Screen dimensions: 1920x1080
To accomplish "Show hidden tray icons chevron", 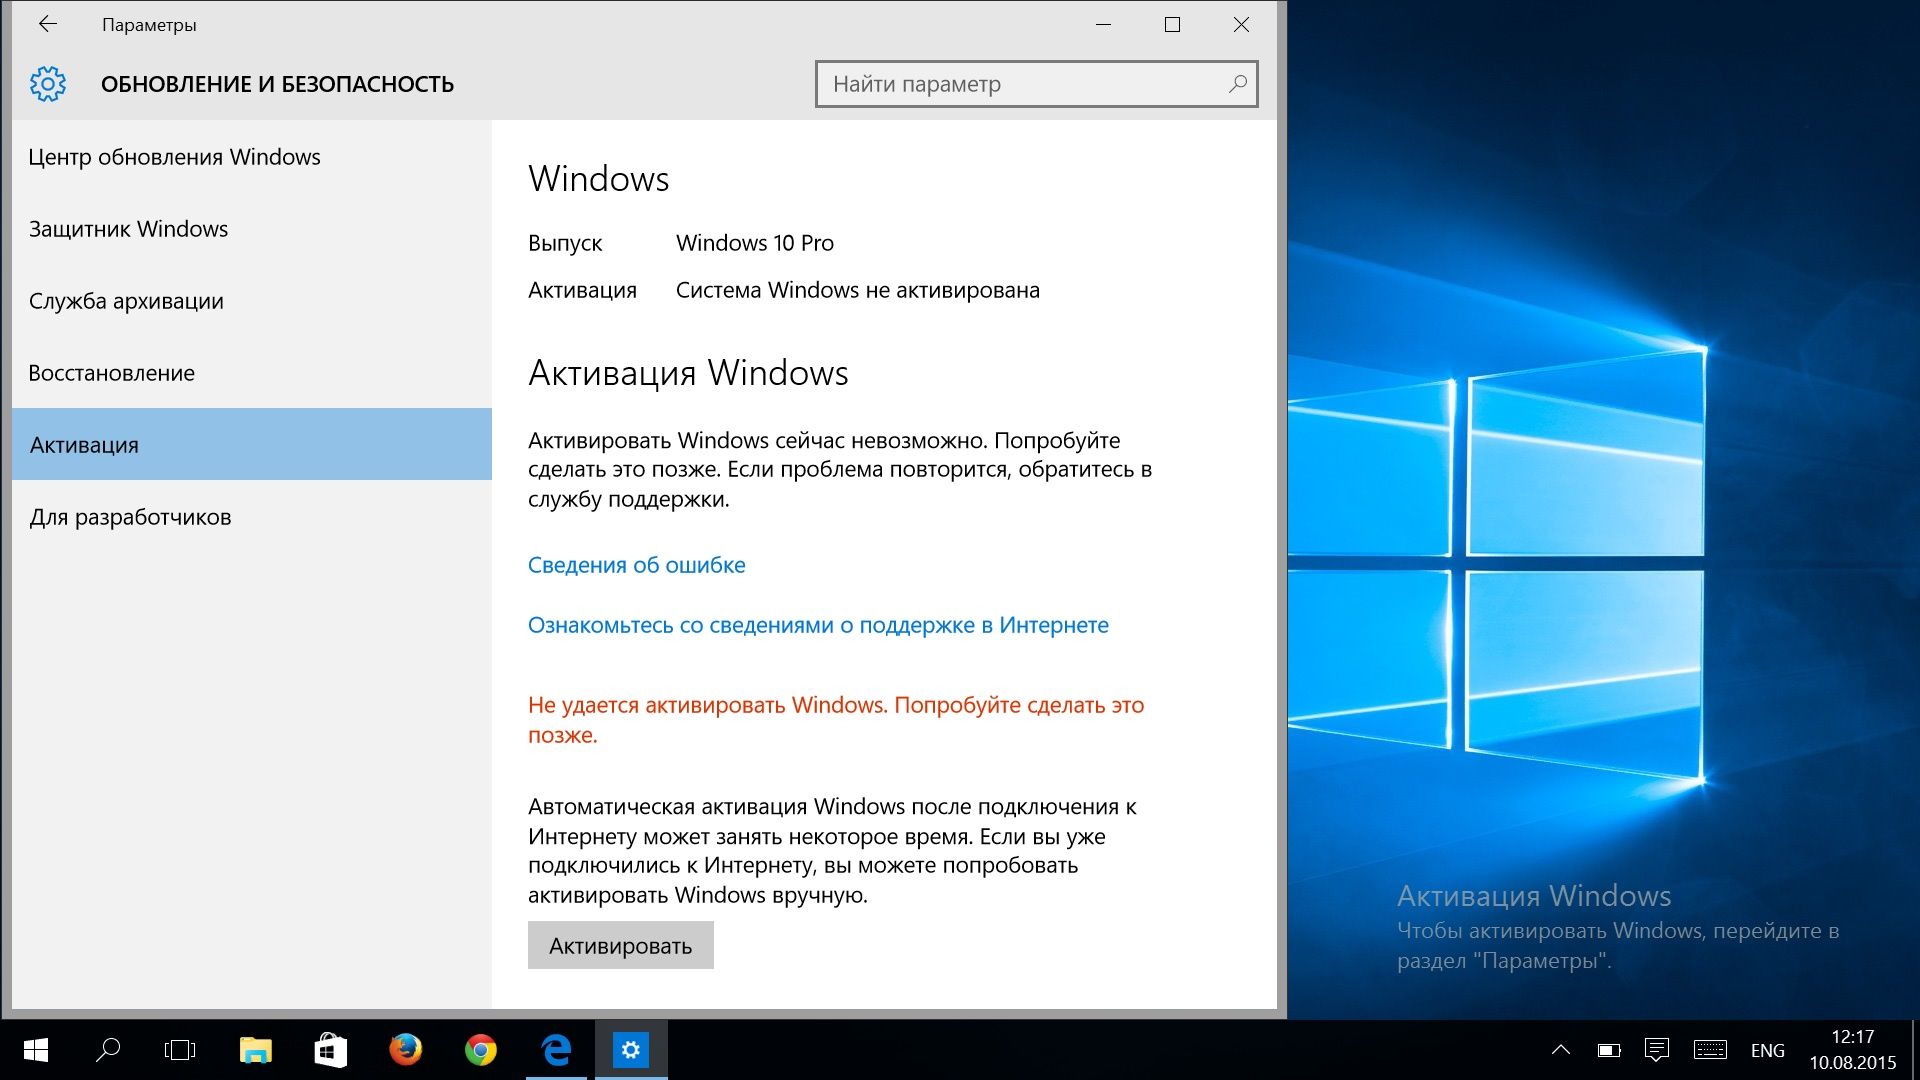I will [1560, 1050].
